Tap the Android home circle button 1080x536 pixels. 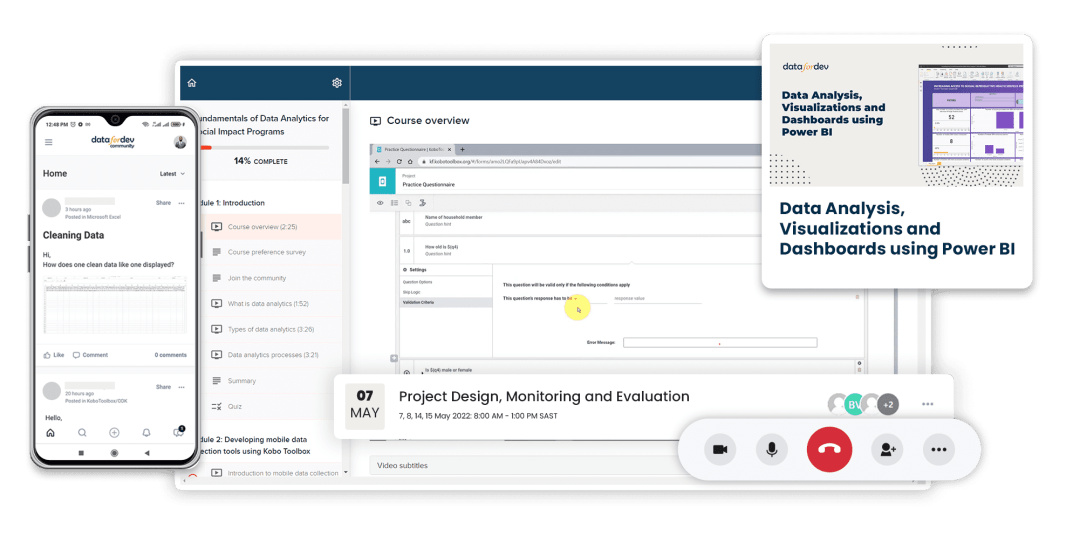pyautogui.click(x=114, y=453)
